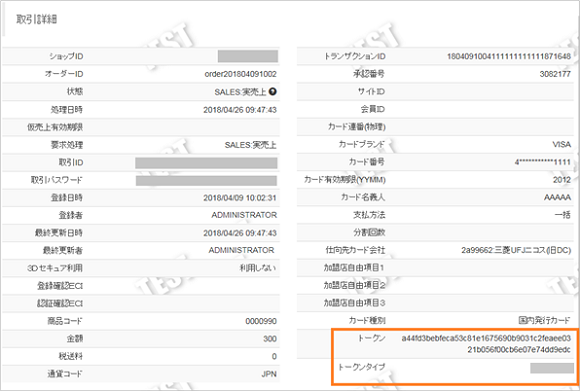
Task: Click the token hash starting a44fd3bebf
Action: (x=486, y=344)
